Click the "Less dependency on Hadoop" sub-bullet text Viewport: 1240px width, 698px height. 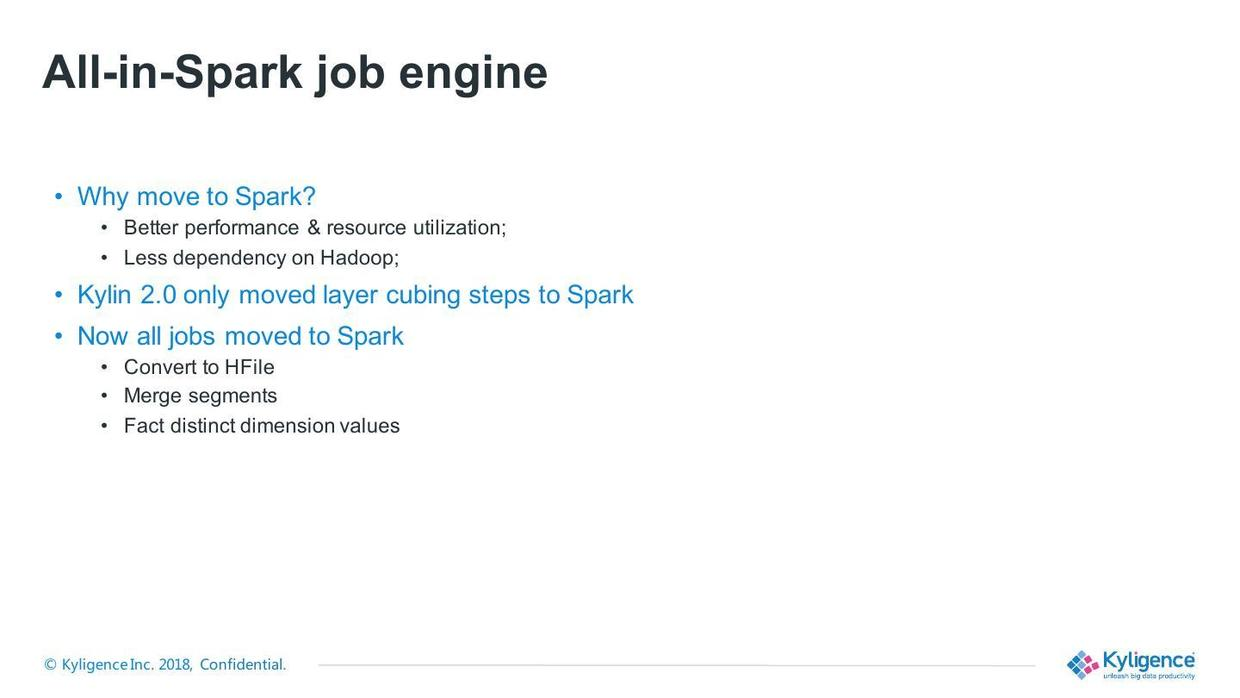pos(260,258)
